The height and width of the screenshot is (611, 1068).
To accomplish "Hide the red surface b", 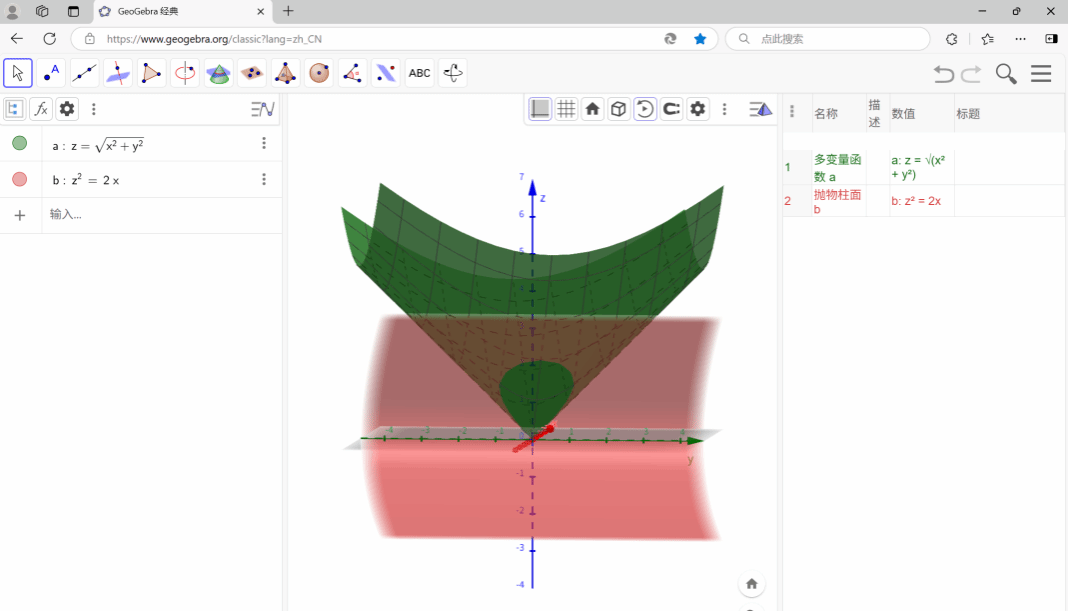I will tap(19, 180).
